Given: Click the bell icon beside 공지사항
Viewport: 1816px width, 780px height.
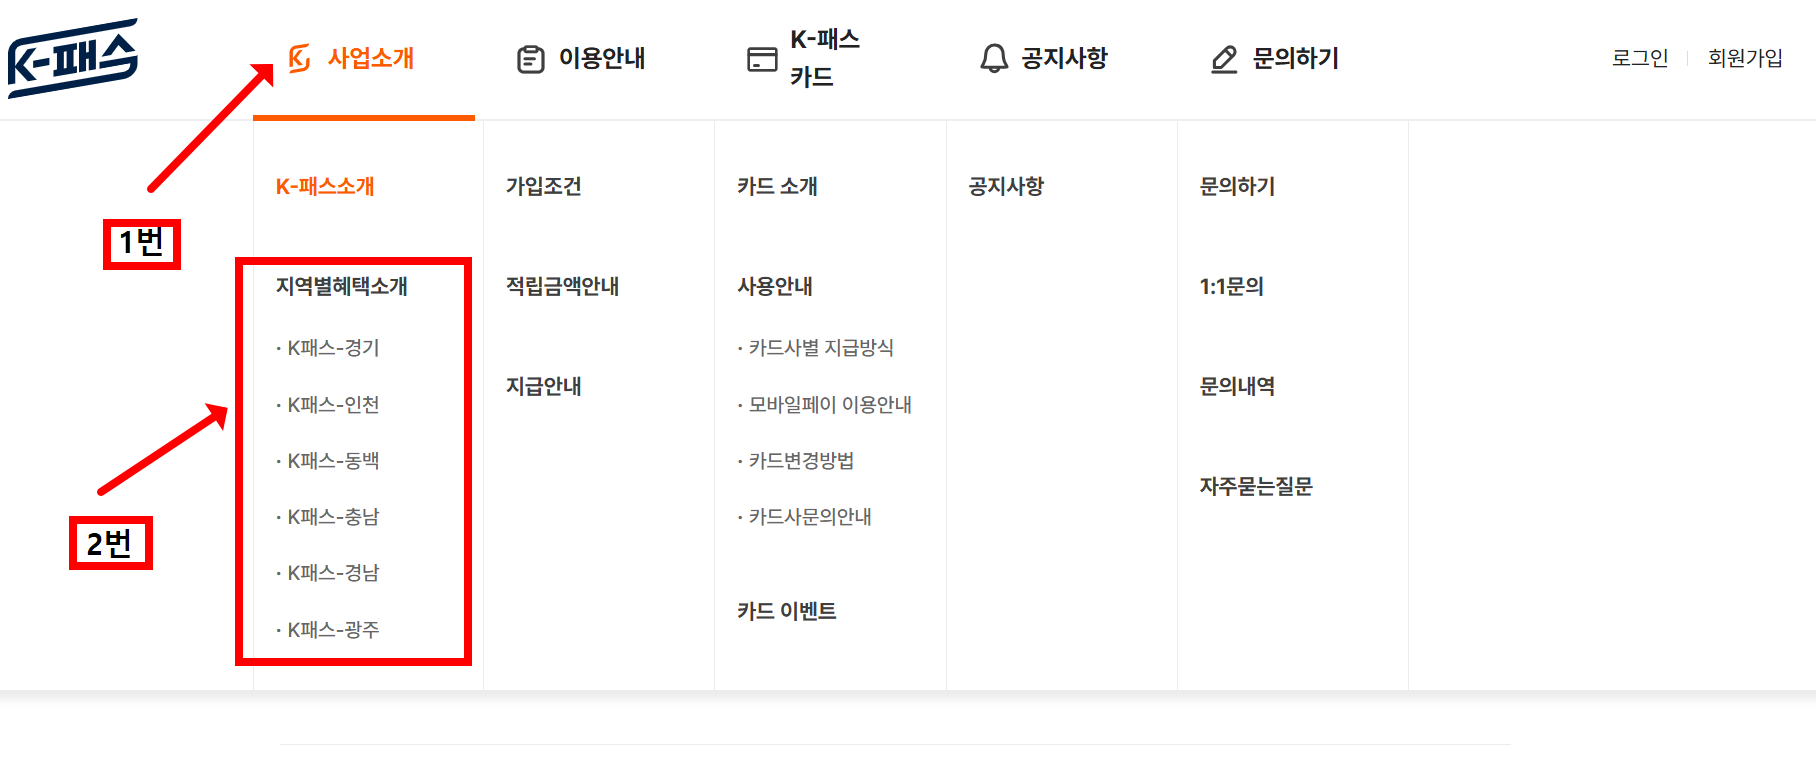Looking at the screenshot, I should tap(993, 59).
